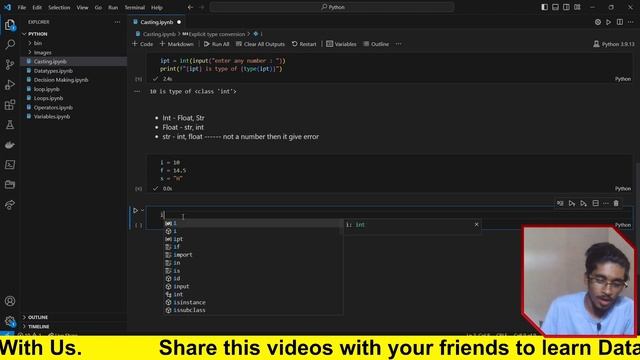Screen dimensions: 640x360
Task: Open the Extensions view
Action: (10, 104)
